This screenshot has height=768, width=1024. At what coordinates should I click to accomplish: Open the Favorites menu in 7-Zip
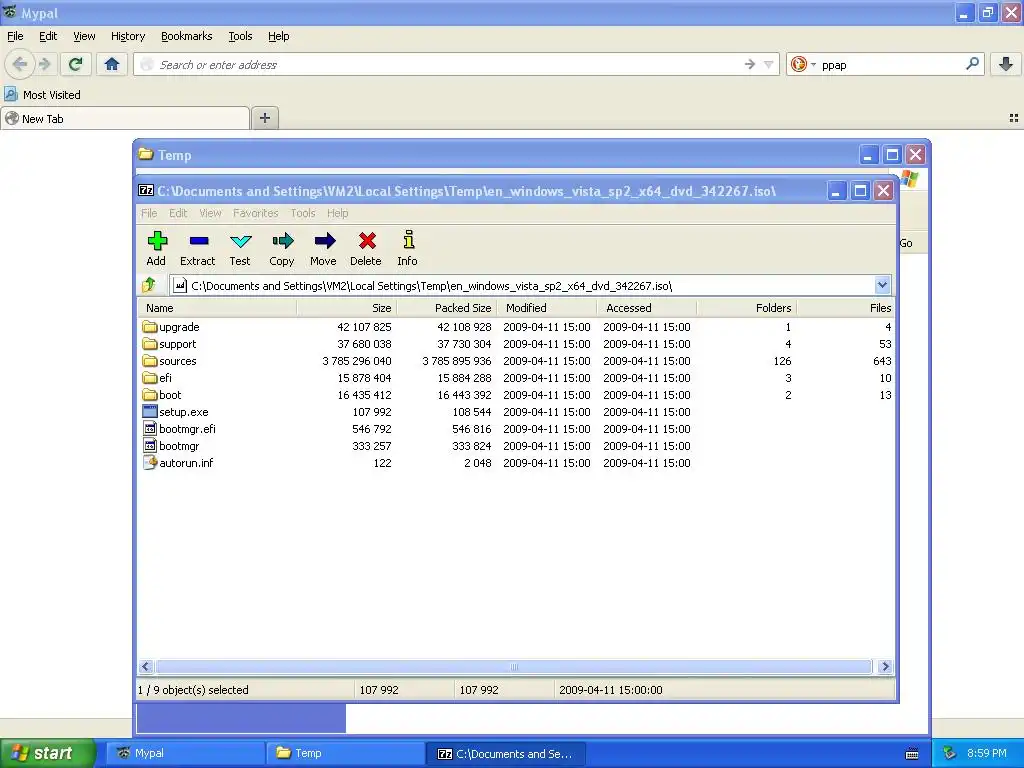(255, 213)
